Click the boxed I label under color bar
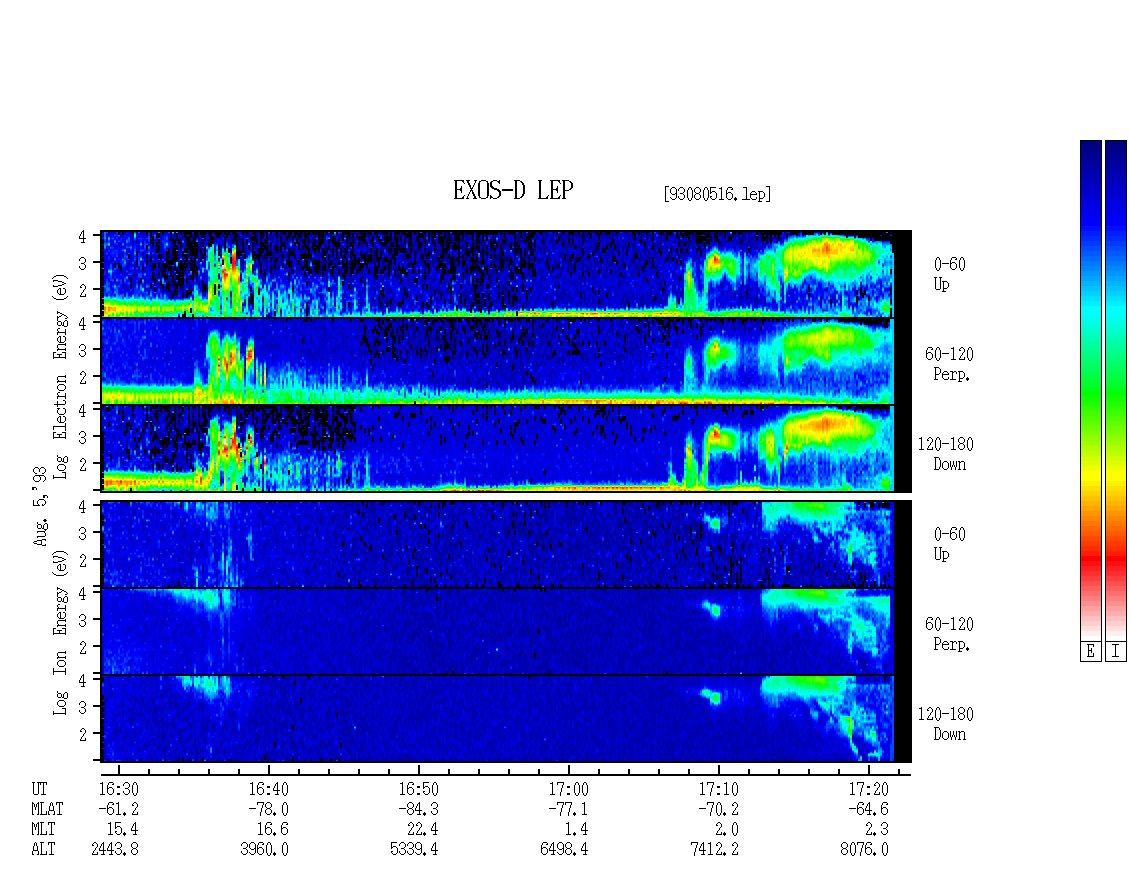1130x875 pixels. [x=1116, y=652]
